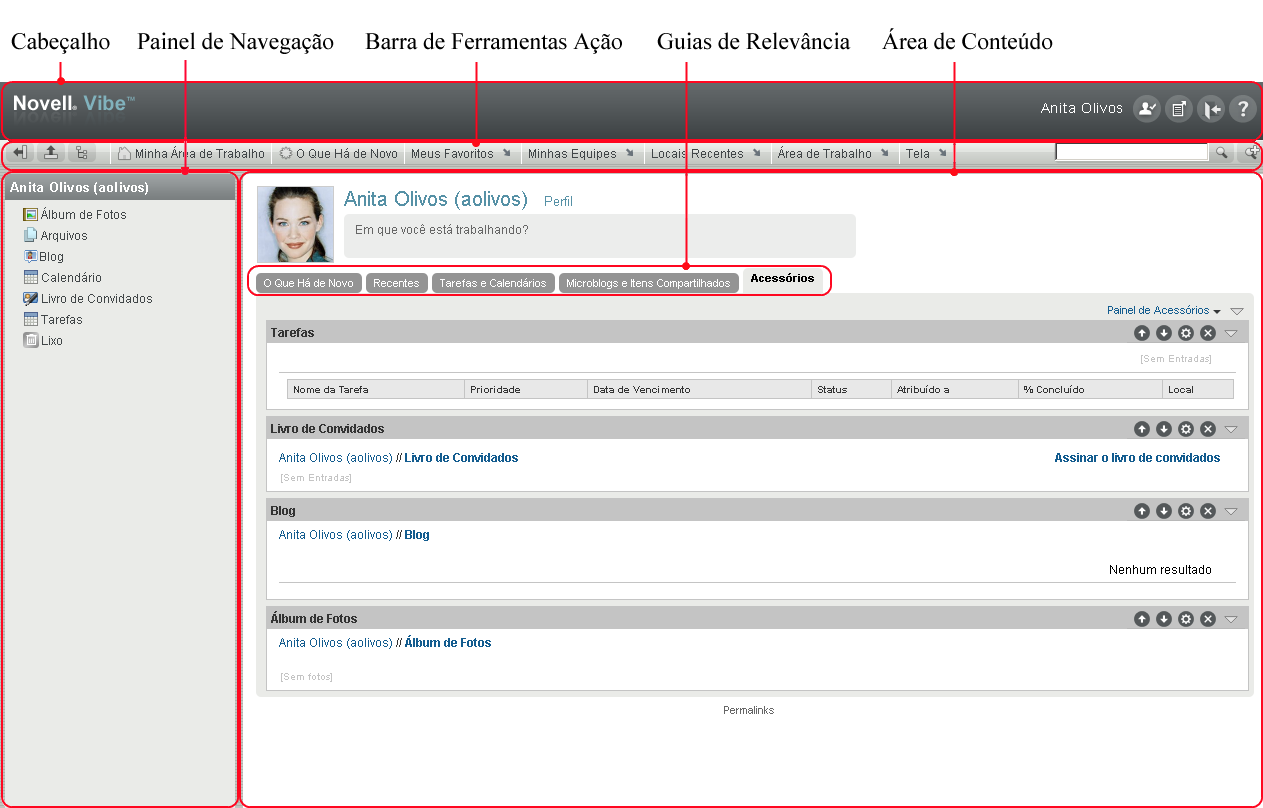1263x808 pixels.
Task: Open the Permalinks link
Action: click(749, 710)
